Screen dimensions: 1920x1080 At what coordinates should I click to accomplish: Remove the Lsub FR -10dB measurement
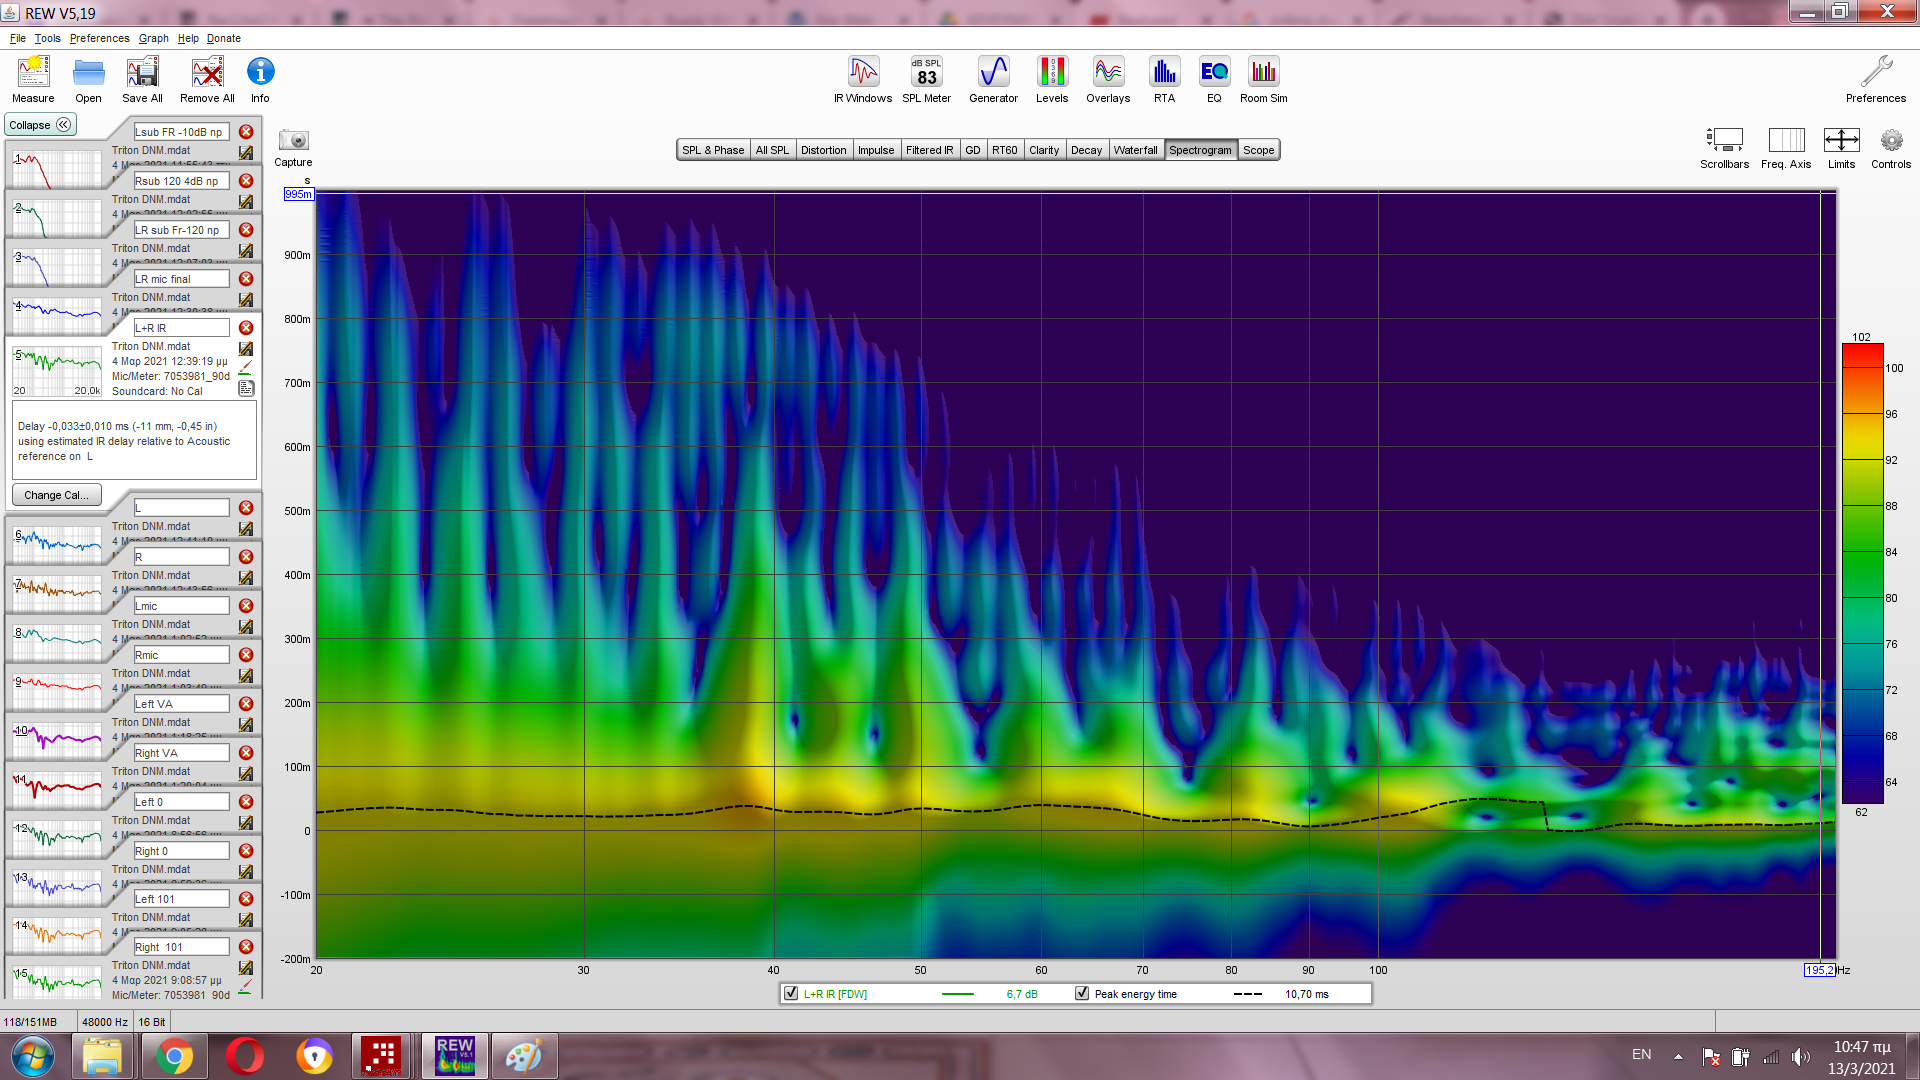click(246, 132)
